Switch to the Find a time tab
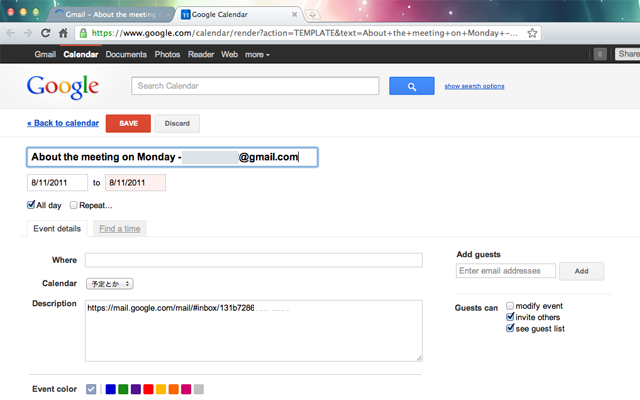Screen dimensions: 640x400 click(x=120, y=229)
